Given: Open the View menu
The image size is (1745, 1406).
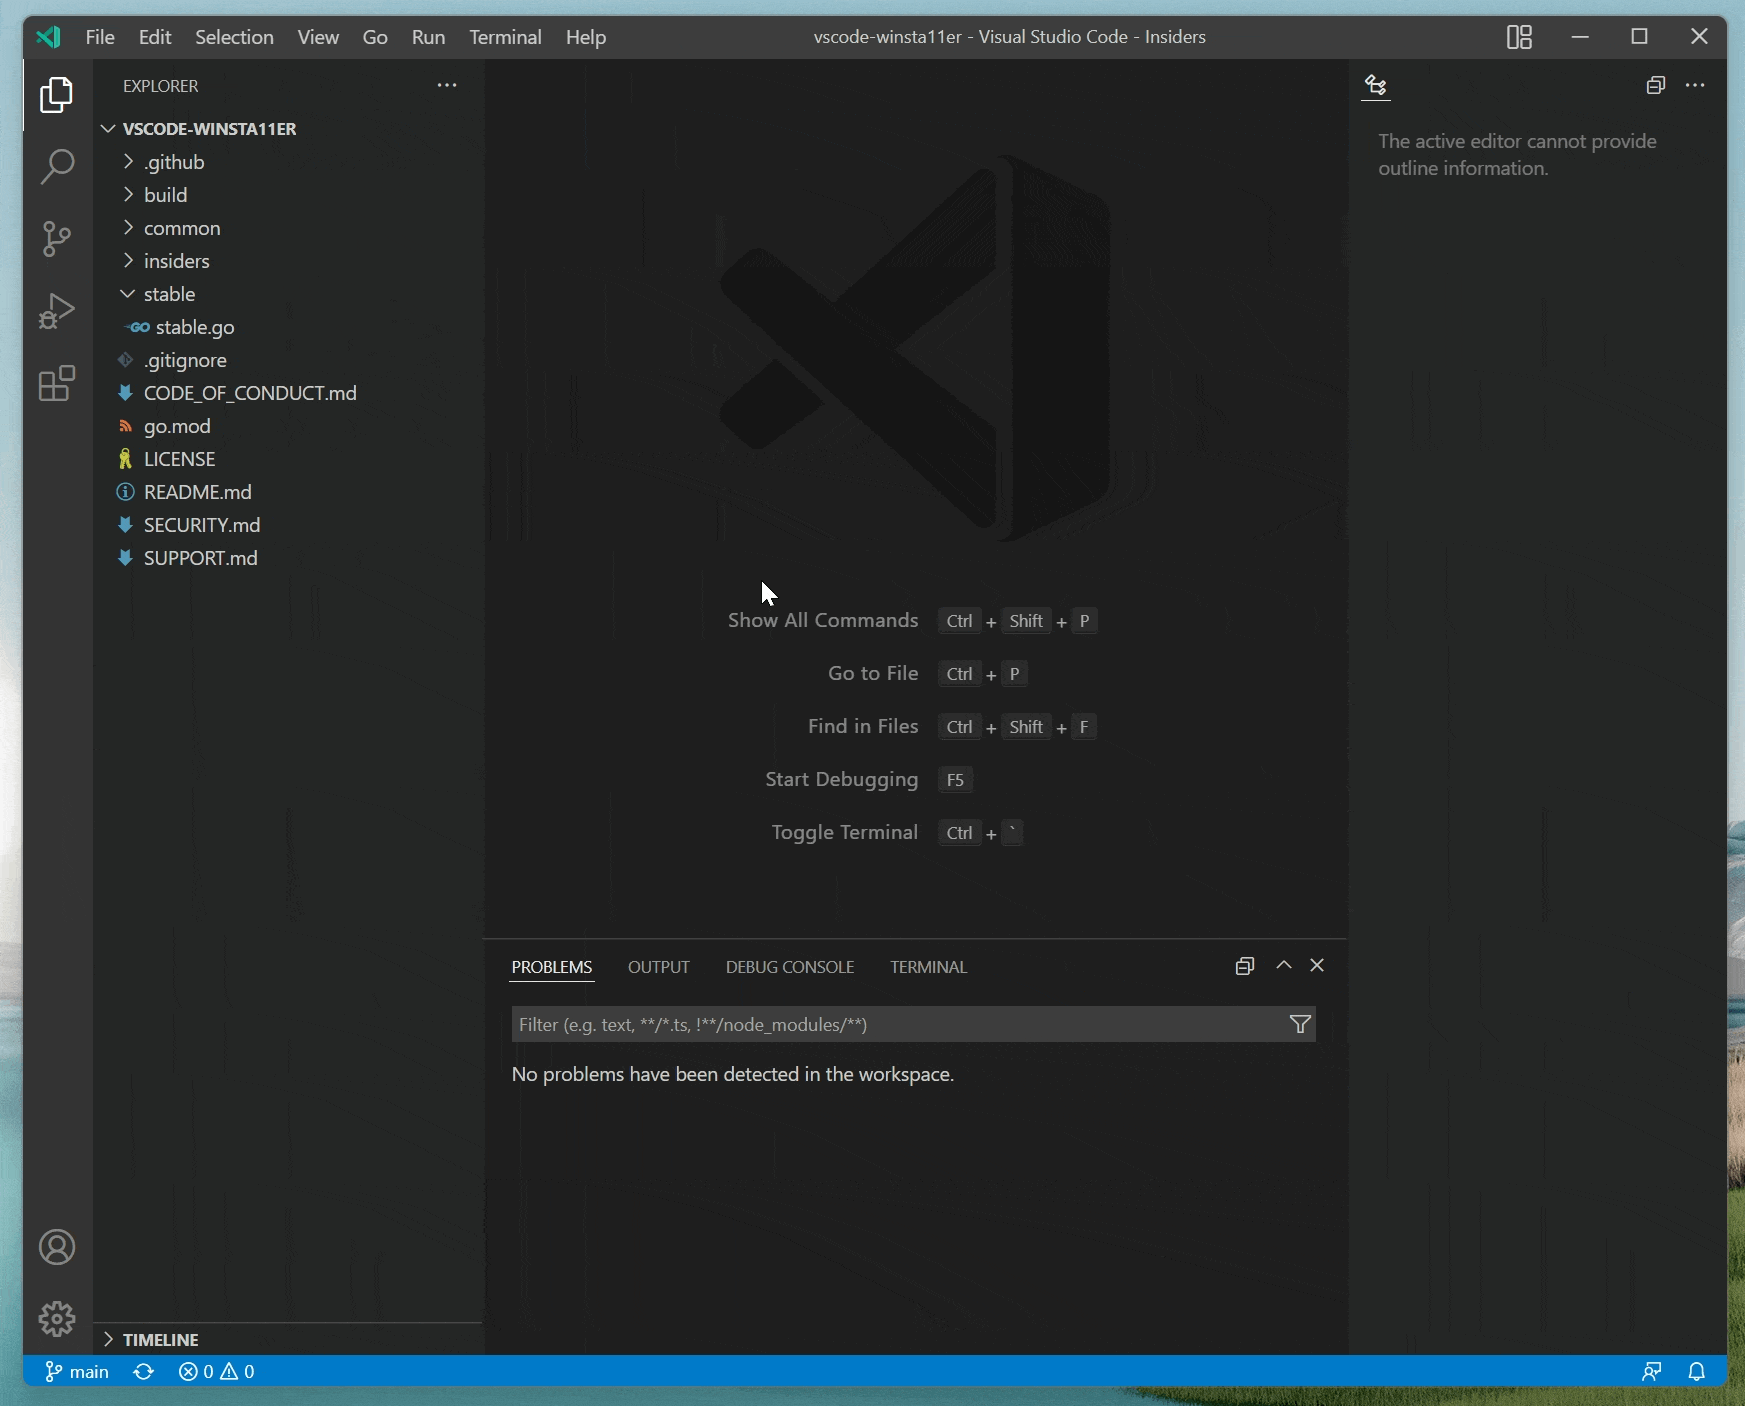Looking at the screenshot, I should (x=318, y=37).
